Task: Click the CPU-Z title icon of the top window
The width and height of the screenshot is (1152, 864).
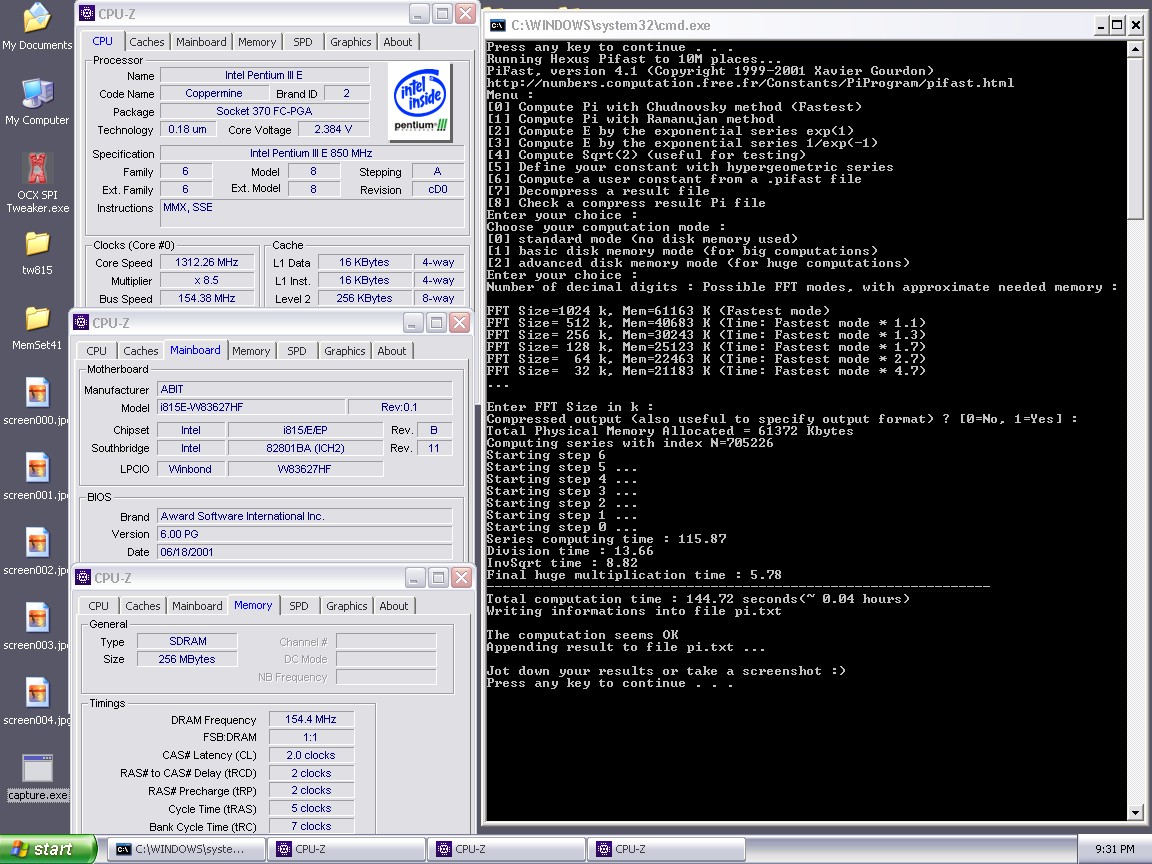Action: coord(87,14)
